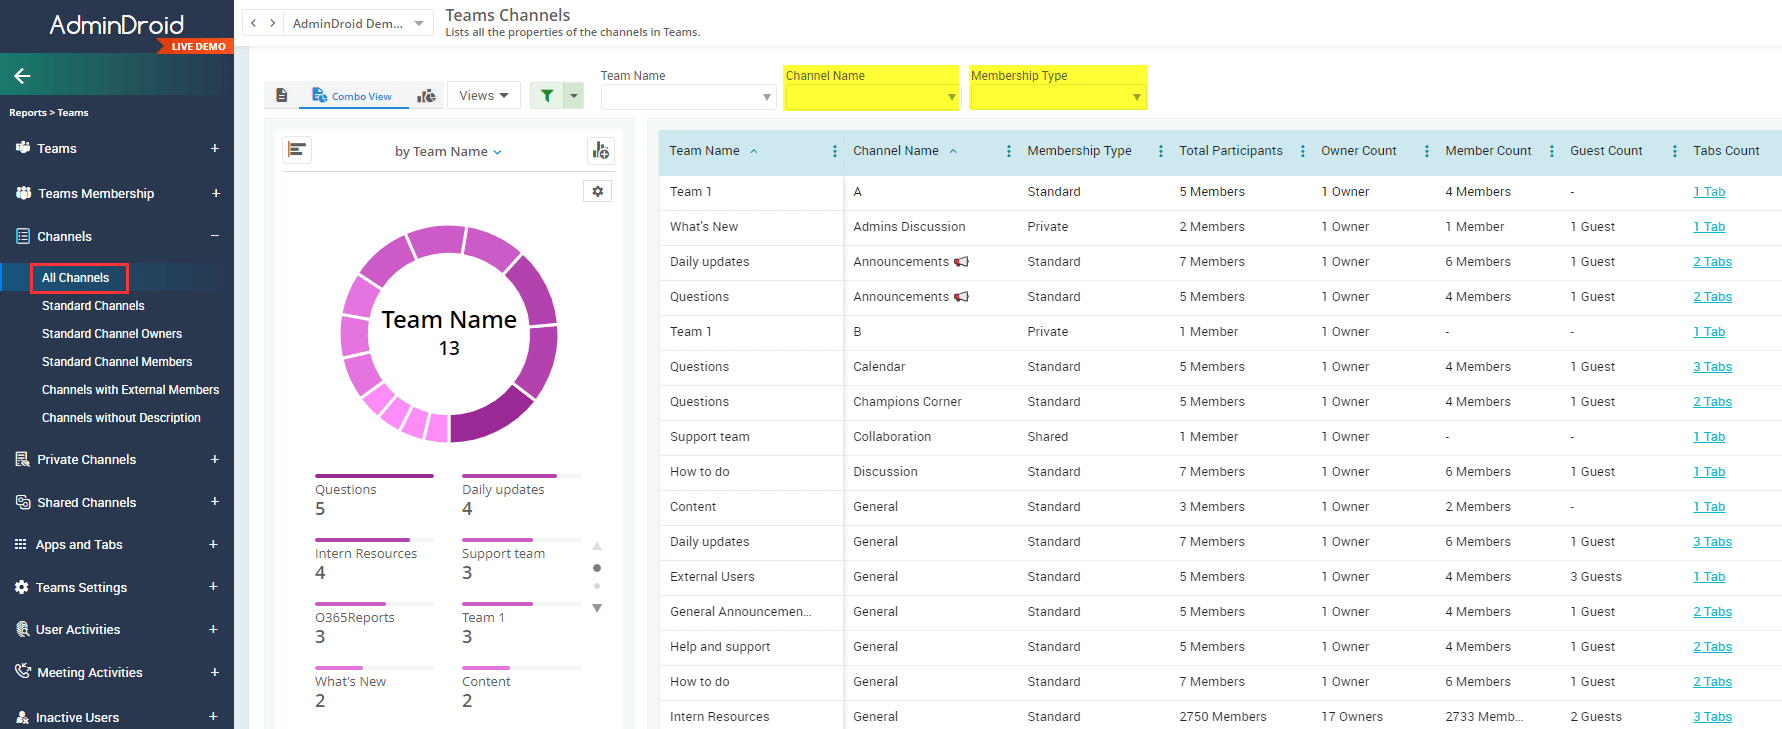The width and height of the screenshot is (1782, 729).
Task: Open the 'by Team Name' chart grouping dropdown
Action: tap(448, 152)
